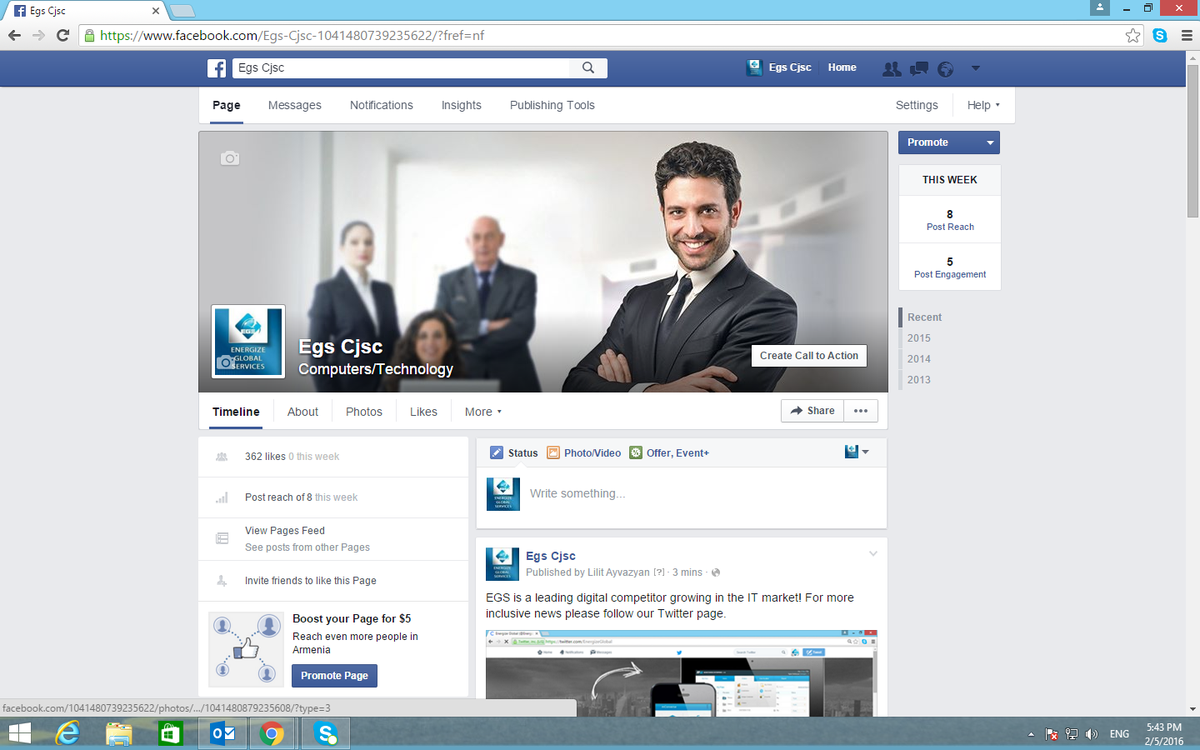Open Settings link
1200x750 pixels.
point(917,105)
